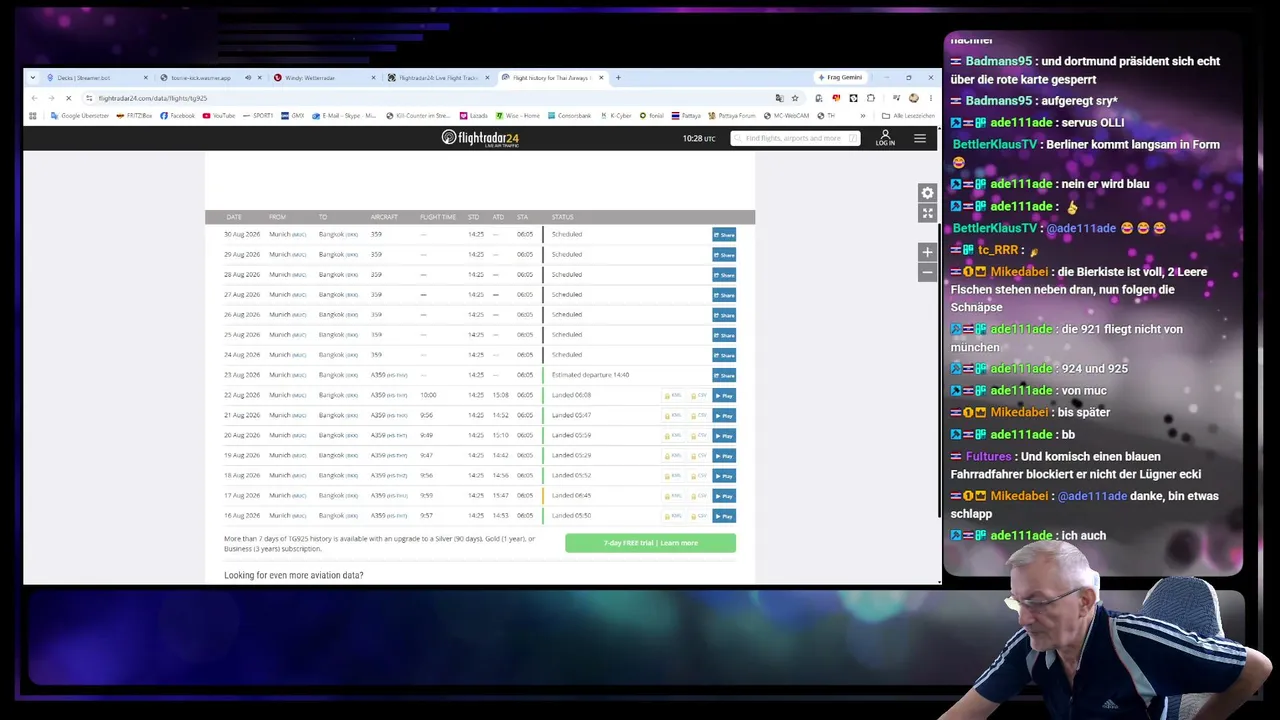Share the 30 Aug 2026 flight
The height and width of the screenshot is (720, 1280).
pos(724,235)
